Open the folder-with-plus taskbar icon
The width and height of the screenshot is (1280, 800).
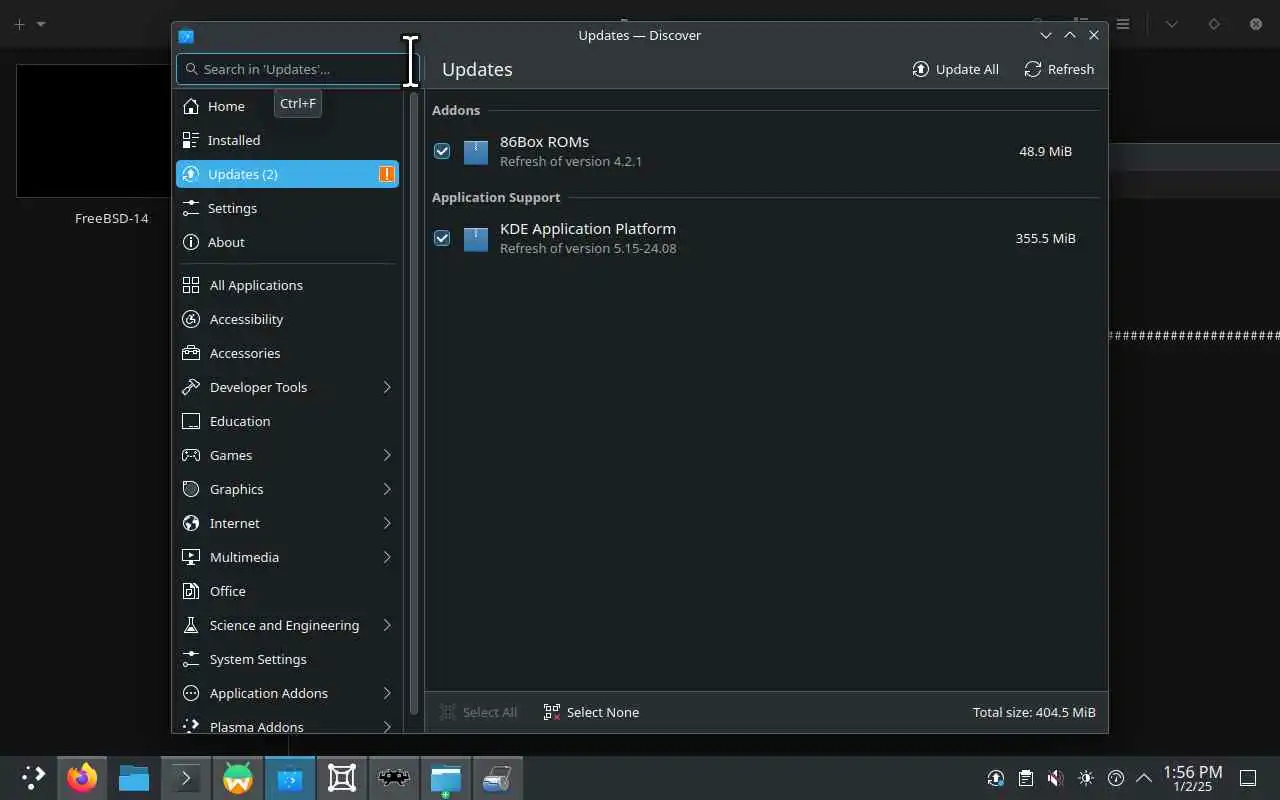click(x=446, y=777)
